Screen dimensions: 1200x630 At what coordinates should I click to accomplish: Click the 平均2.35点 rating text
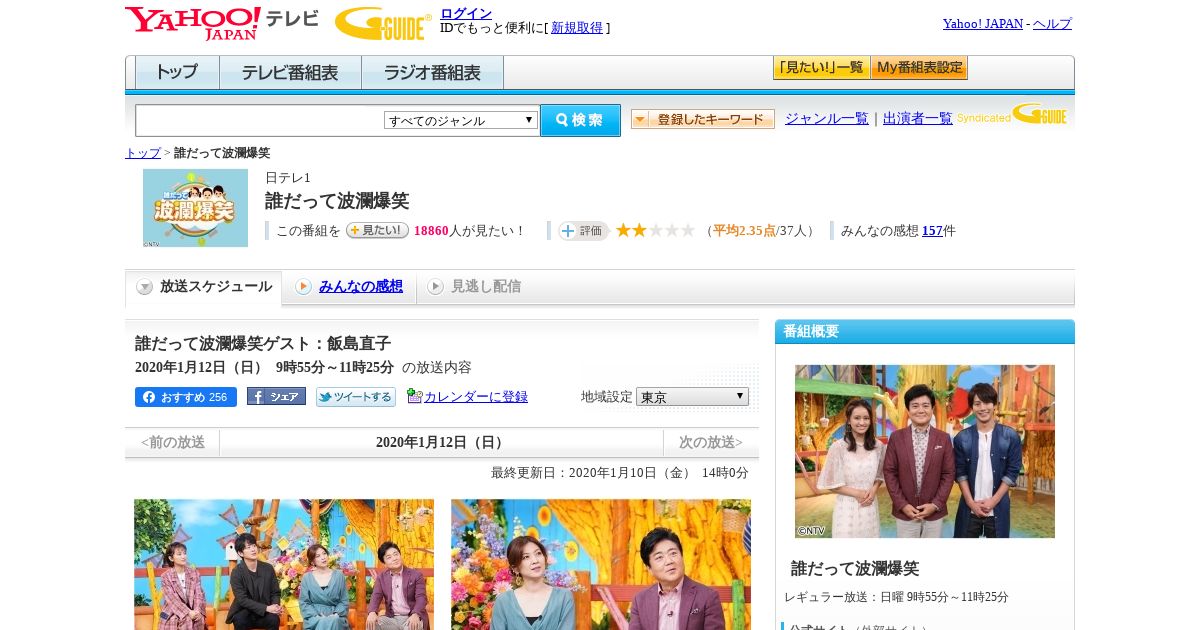[745, 231]
